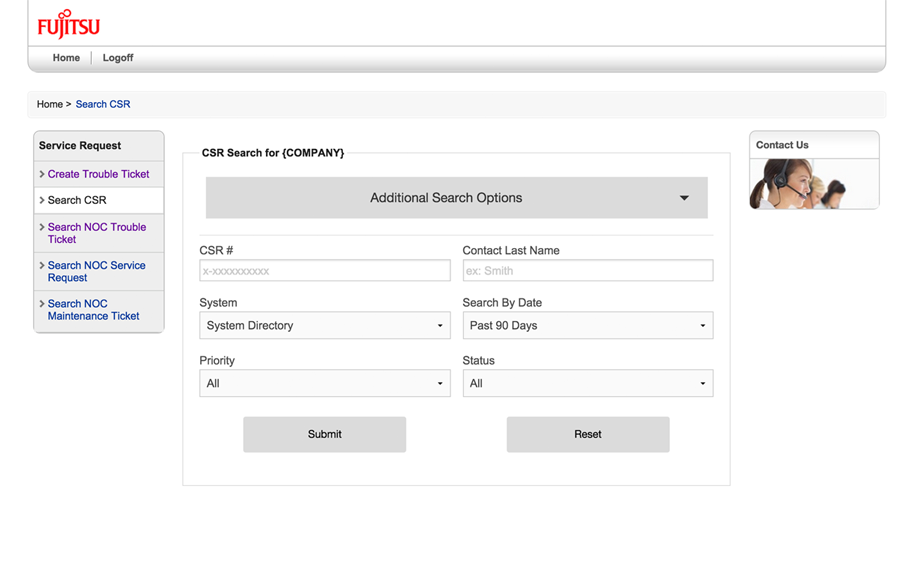Open the Priority dropdown
This screenshot has height=574, width=918.
(x=325, y=384)
